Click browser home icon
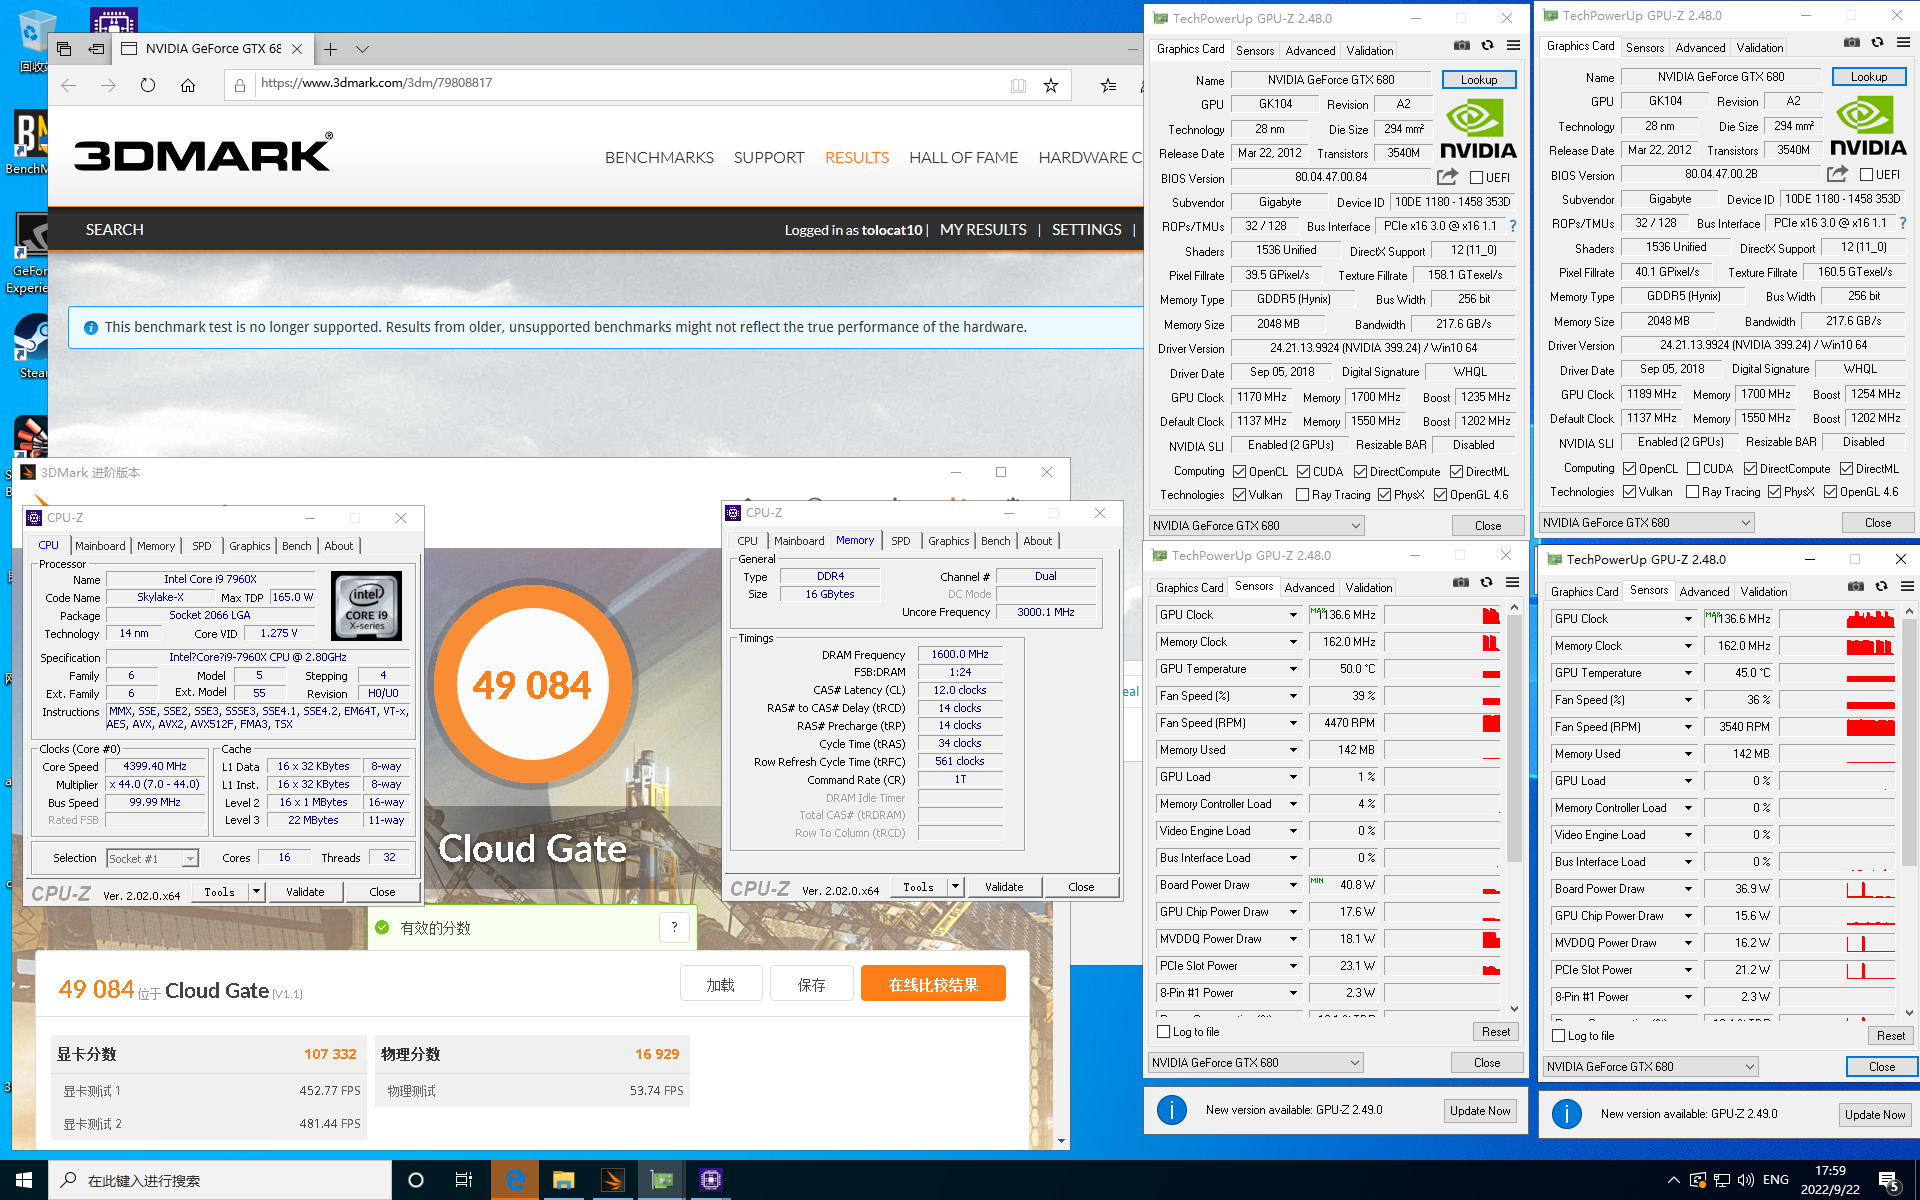 click(188, 86)
